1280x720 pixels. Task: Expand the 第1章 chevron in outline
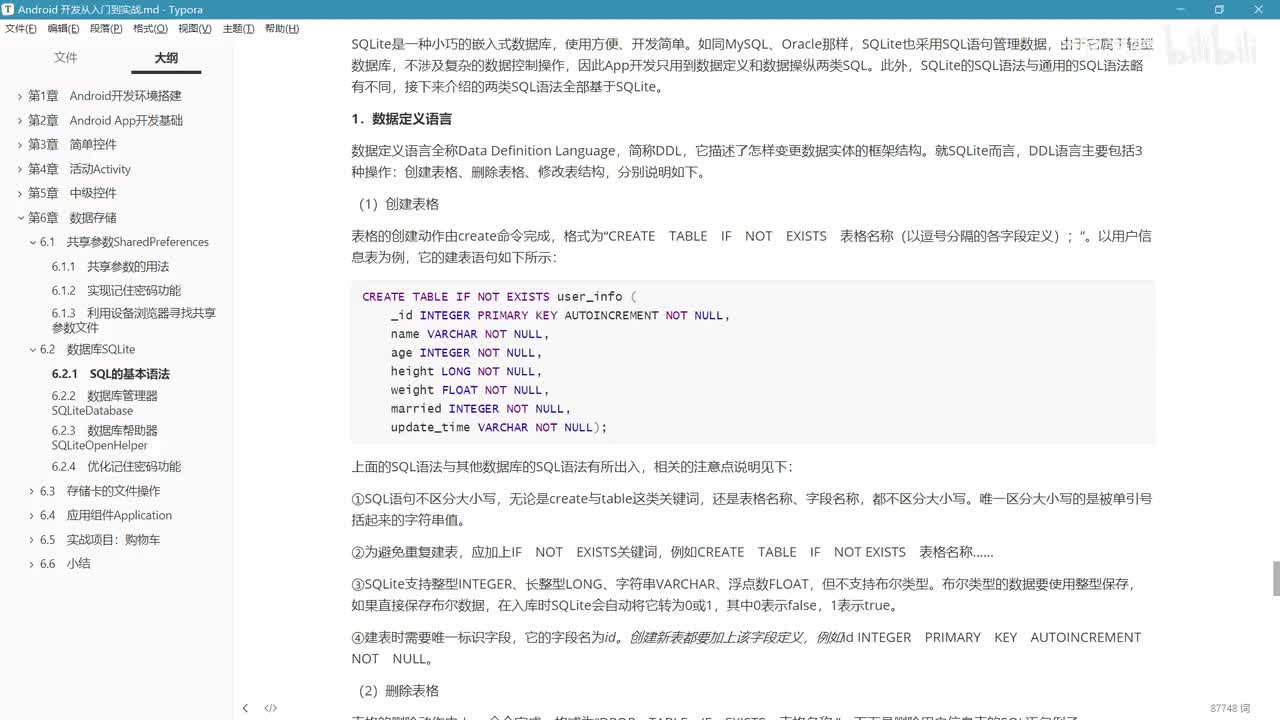(20, 96)
